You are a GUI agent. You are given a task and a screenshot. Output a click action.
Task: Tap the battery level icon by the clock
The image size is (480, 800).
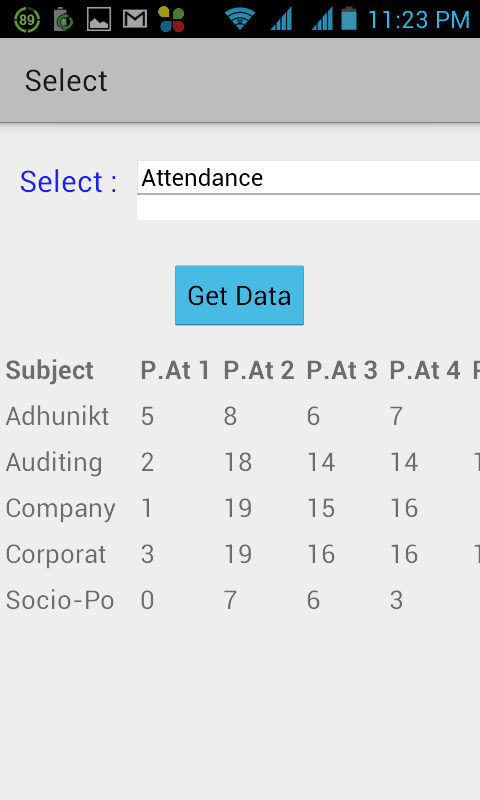click(x=349, y=18)
